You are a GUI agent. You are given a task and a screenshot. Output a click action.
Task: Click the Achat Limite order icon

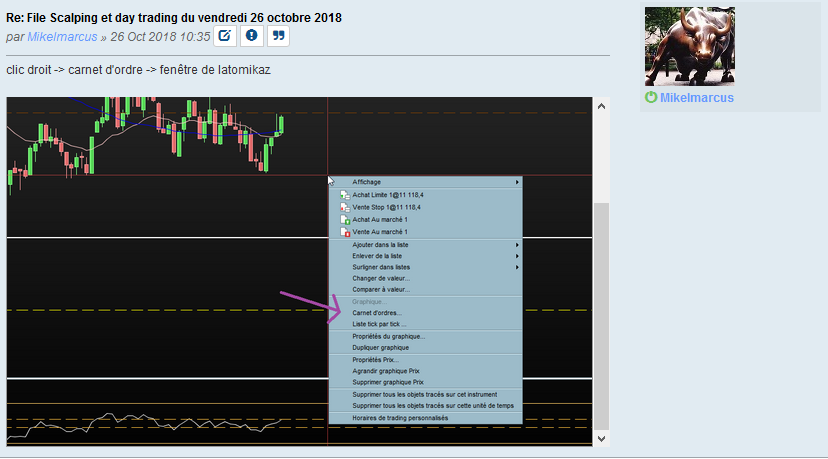(x=345, y=195)
